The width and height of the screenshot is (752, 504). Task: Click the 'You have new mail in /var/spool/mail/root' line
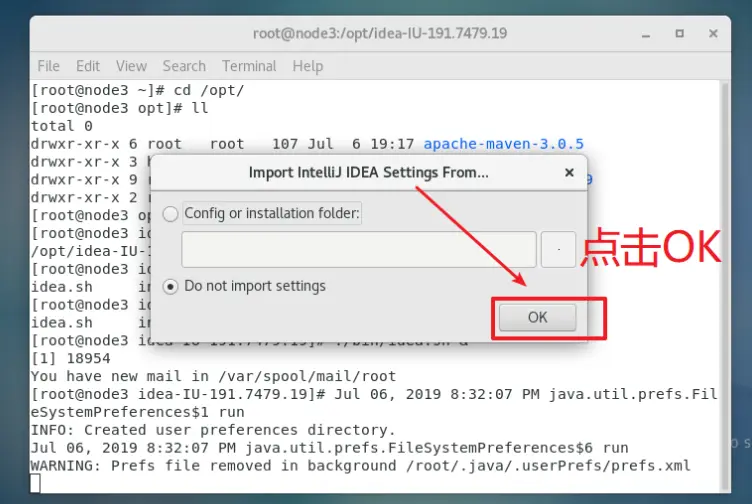(x=213, y=376)
